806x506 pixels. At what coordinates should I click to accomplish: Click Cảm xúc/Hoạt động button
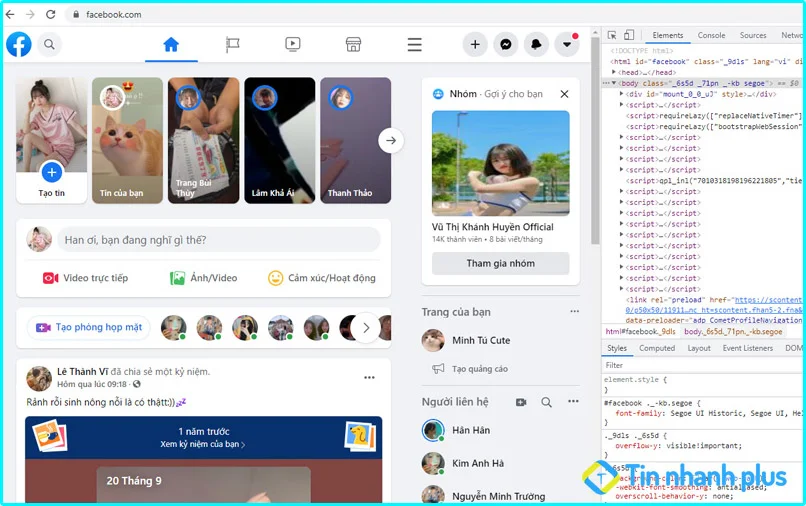[x=322, y=278]
